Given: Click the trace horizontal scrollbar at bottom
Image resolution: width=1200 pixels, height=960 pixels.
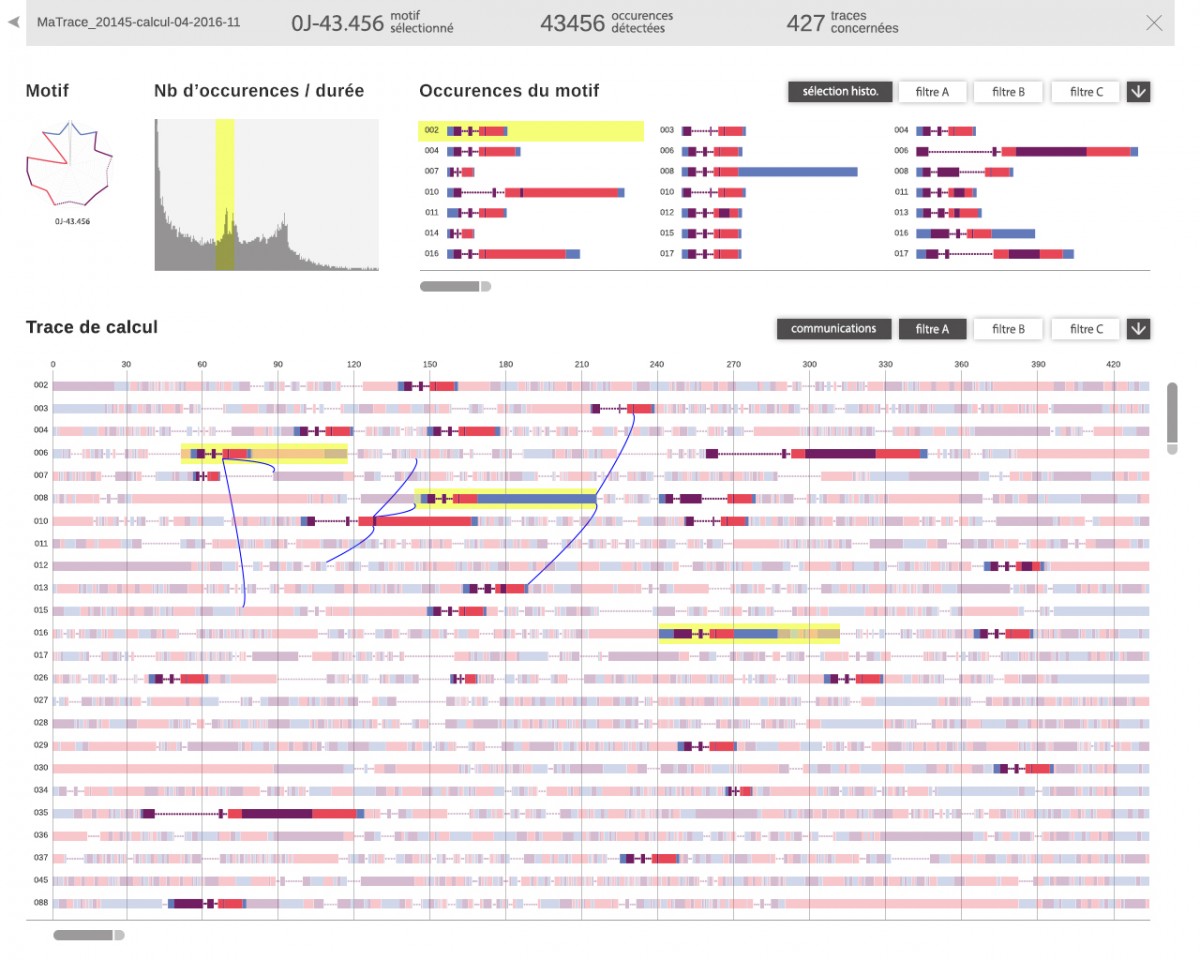Looking at the screenshot, I should 88,935.
